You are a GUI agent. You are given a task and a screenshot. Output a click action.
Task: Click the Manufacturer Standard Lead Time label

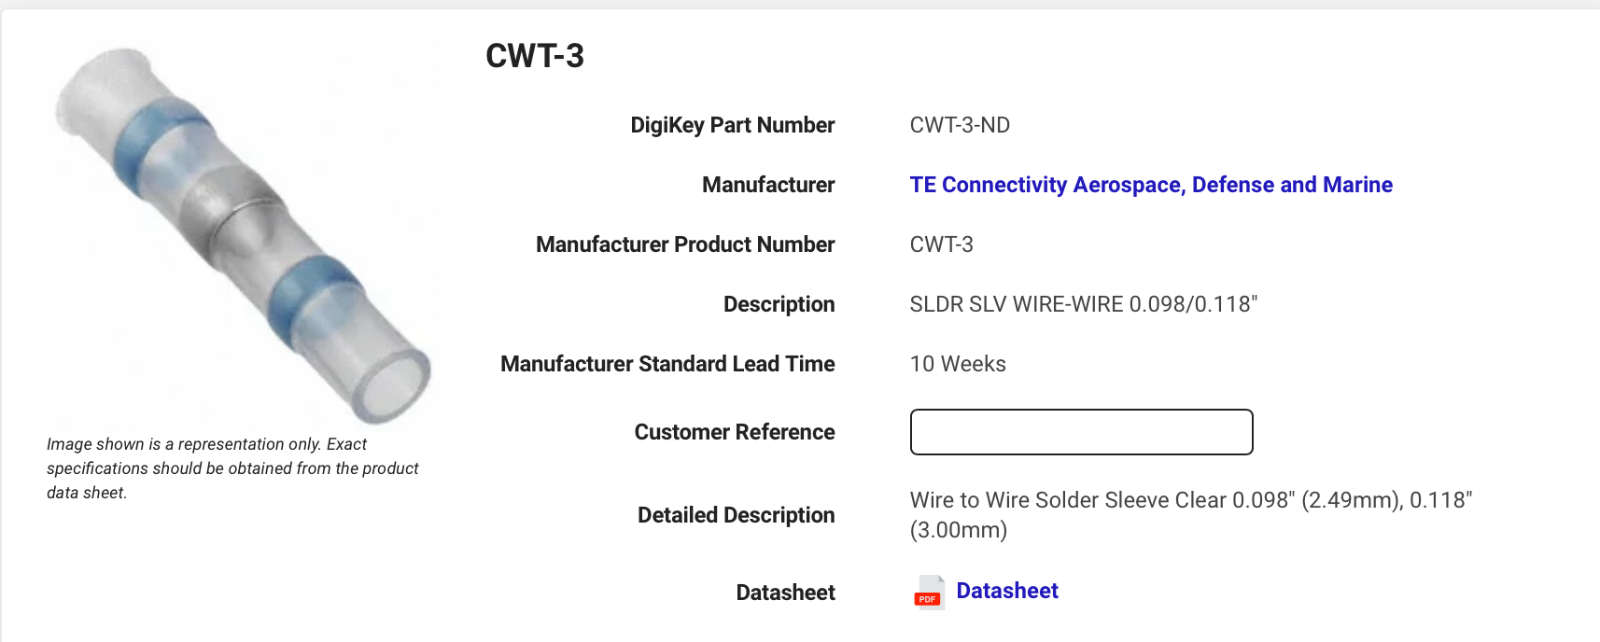point(667,364)
